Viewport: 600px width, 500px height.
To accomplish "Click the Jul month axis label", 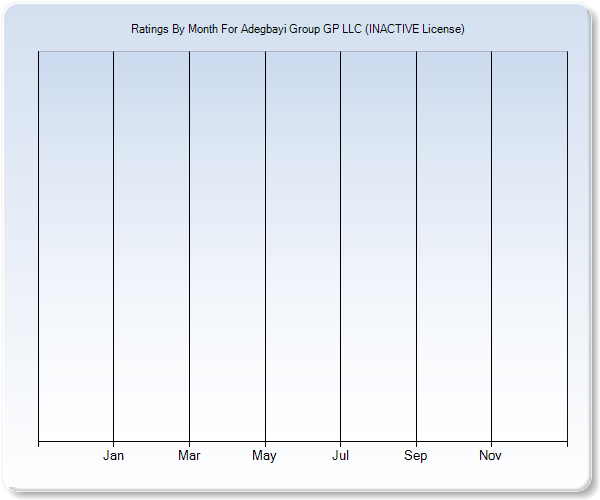I will point(340,456).
